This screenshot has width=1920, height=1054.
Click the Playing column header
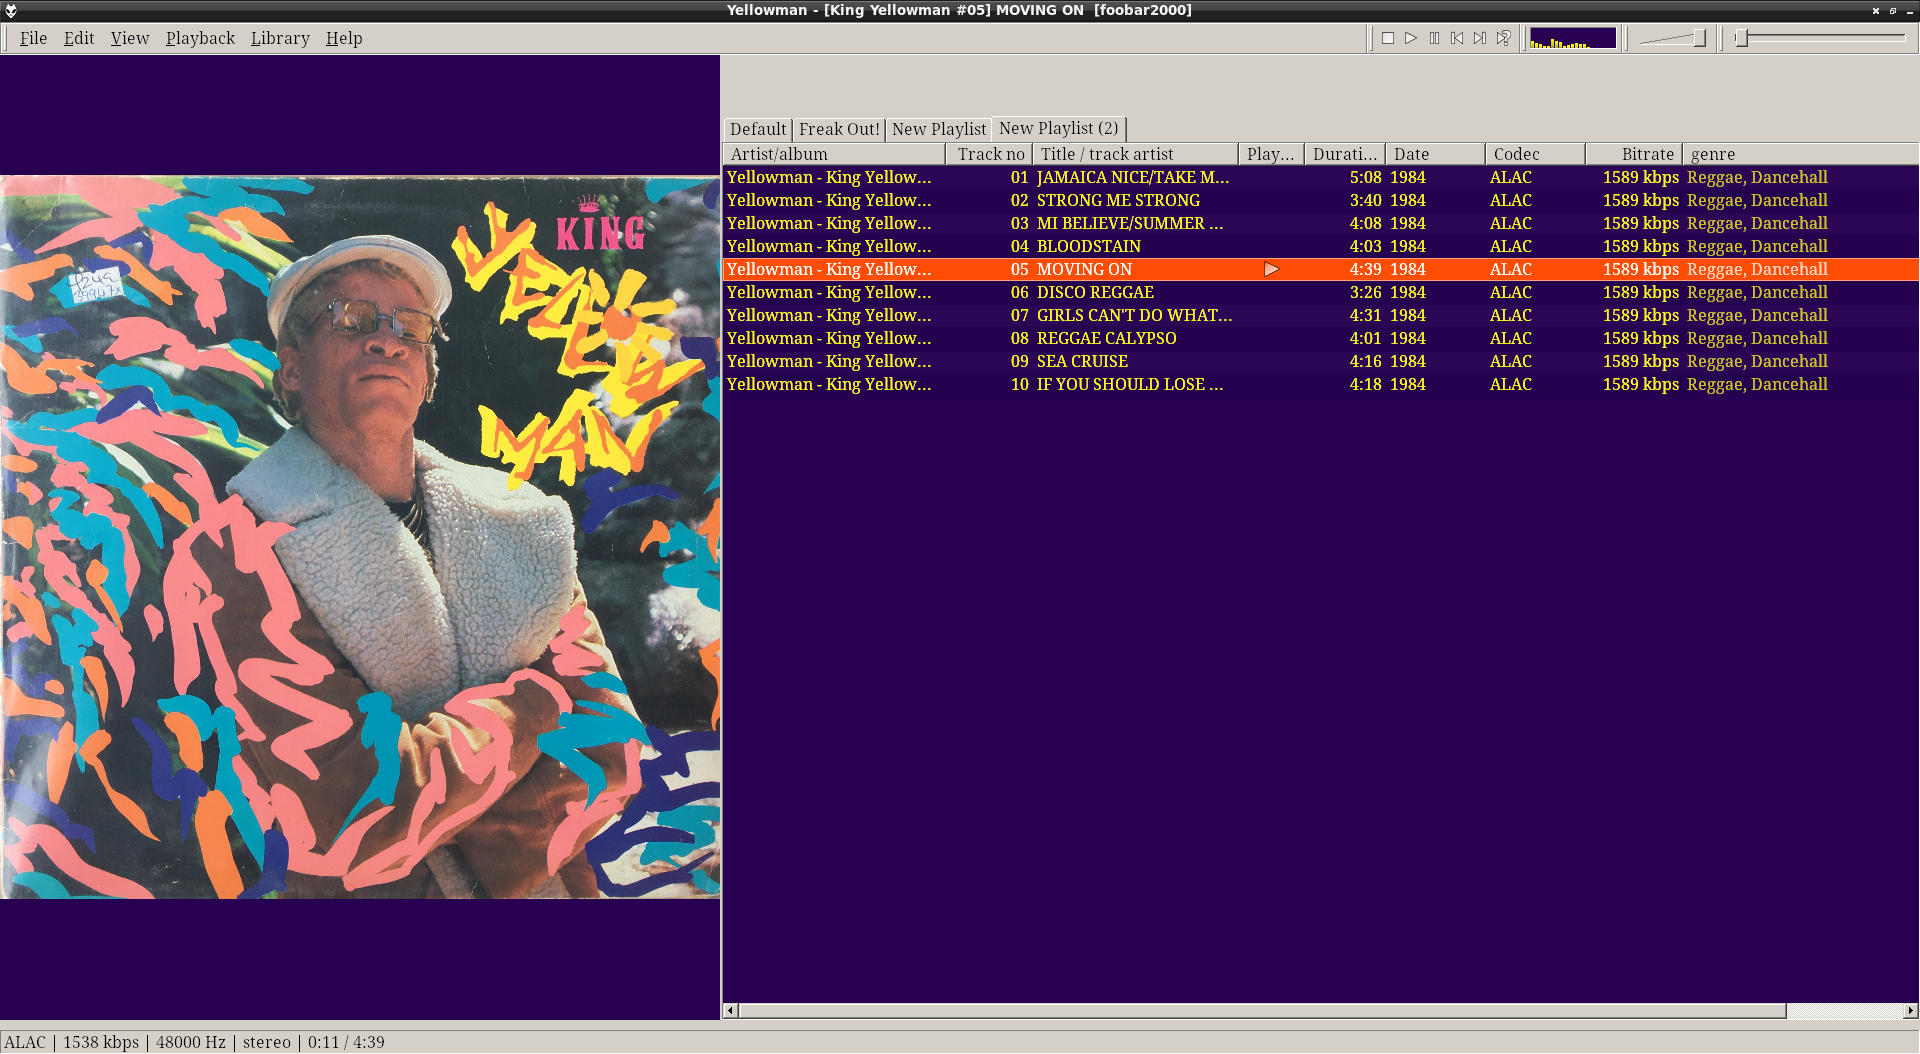pyautogui.click(x=1271, y=154)
